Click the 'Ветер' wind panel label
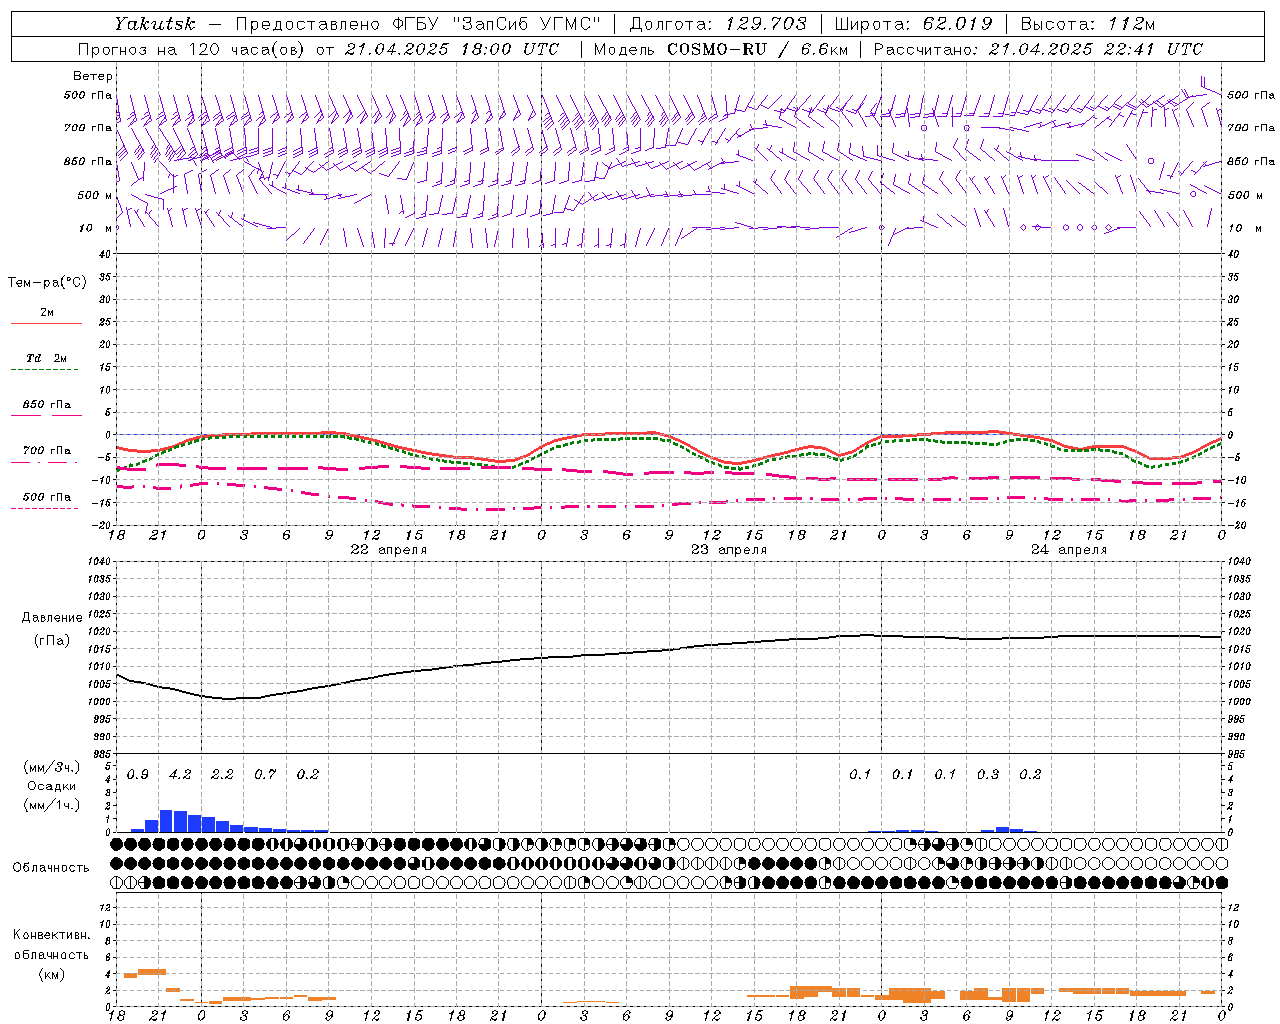 tap(93, 76)
